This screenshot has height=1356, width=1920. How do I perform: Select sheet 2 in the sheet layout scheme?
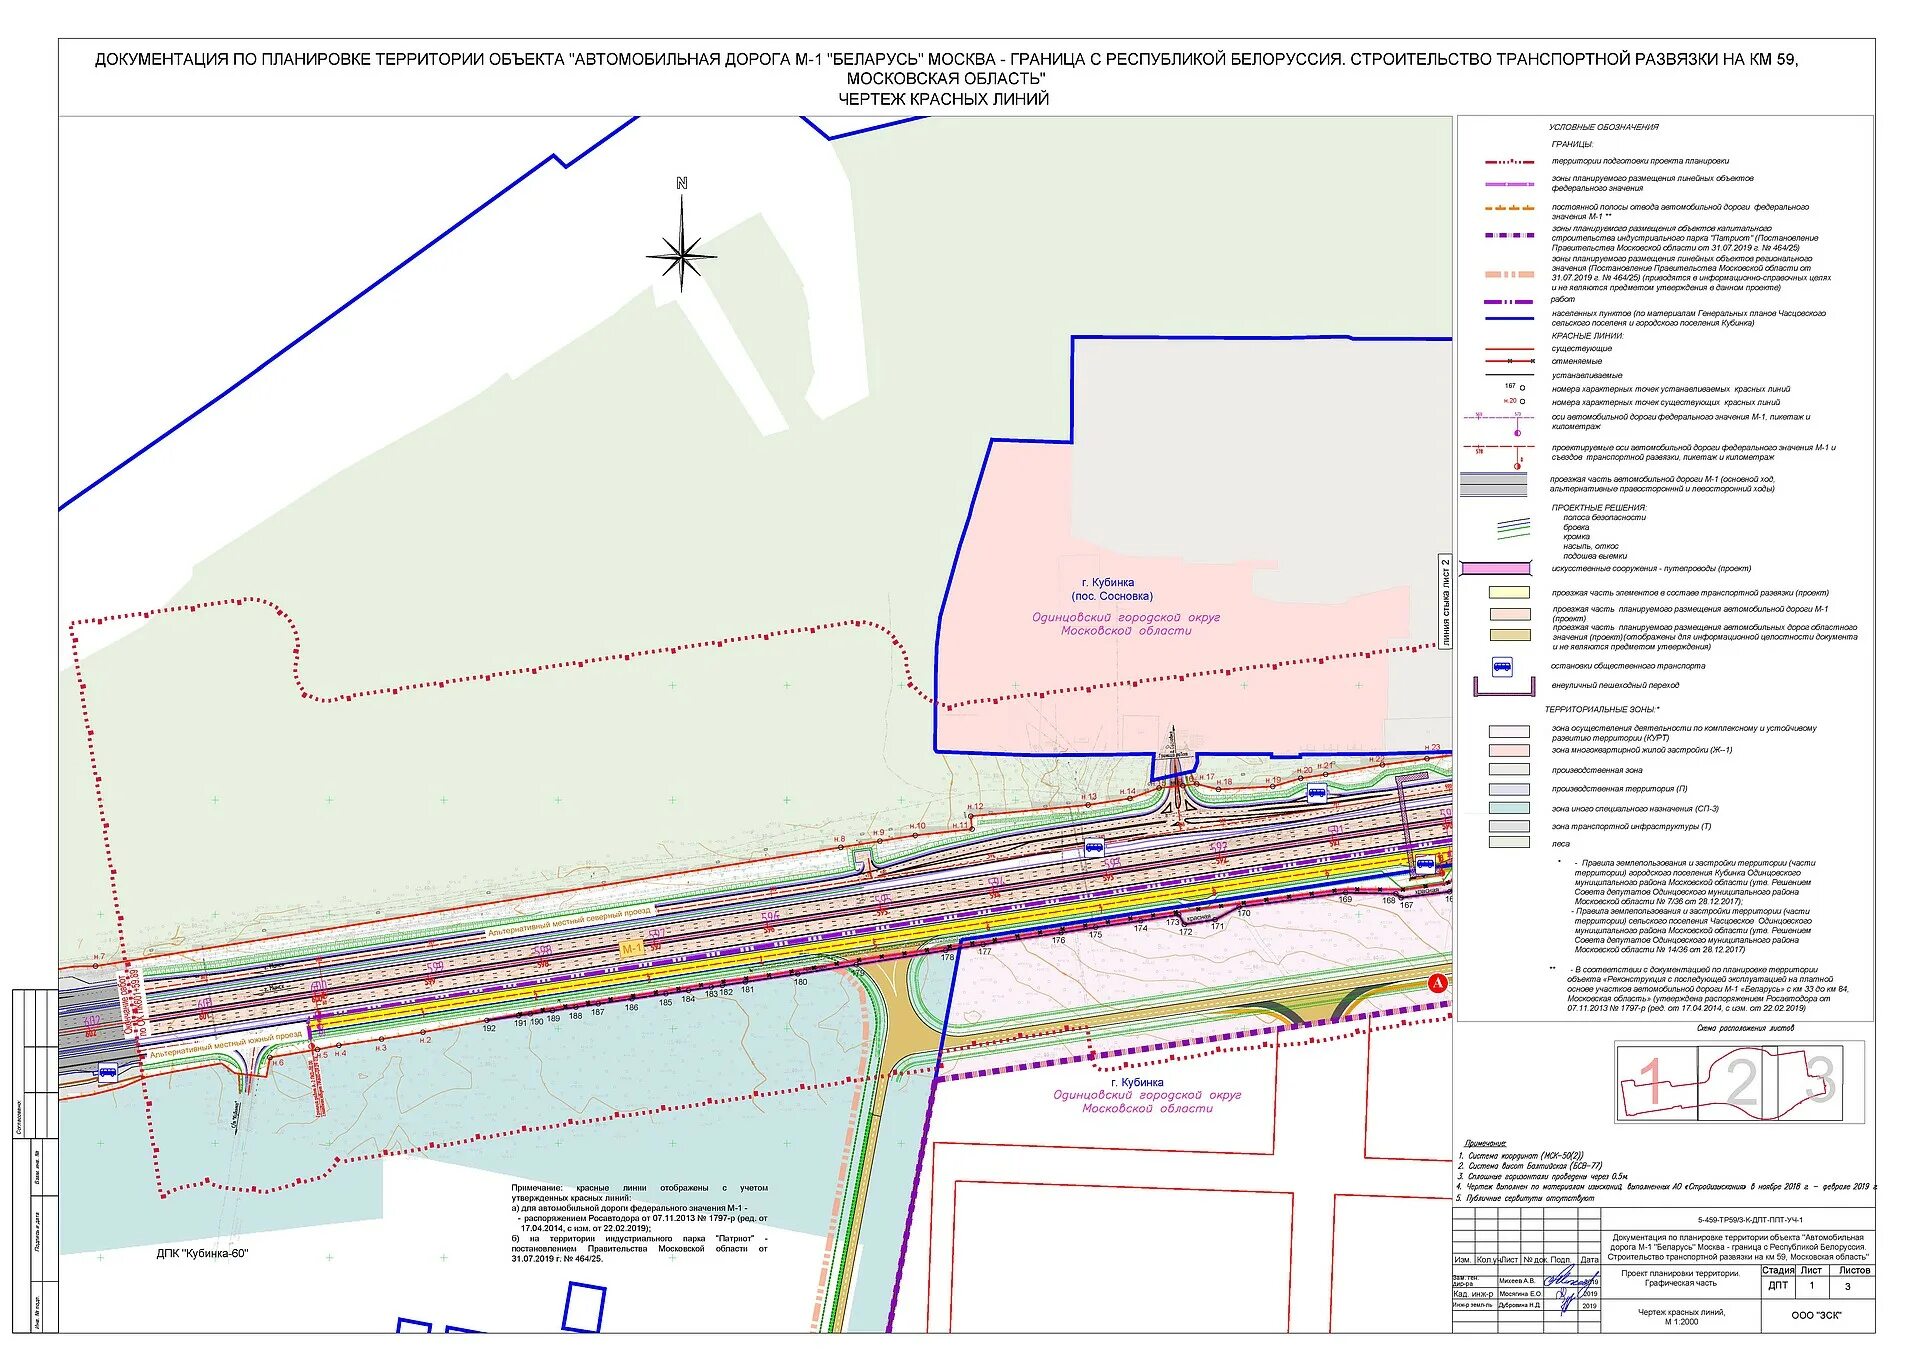[1741, 1082]
